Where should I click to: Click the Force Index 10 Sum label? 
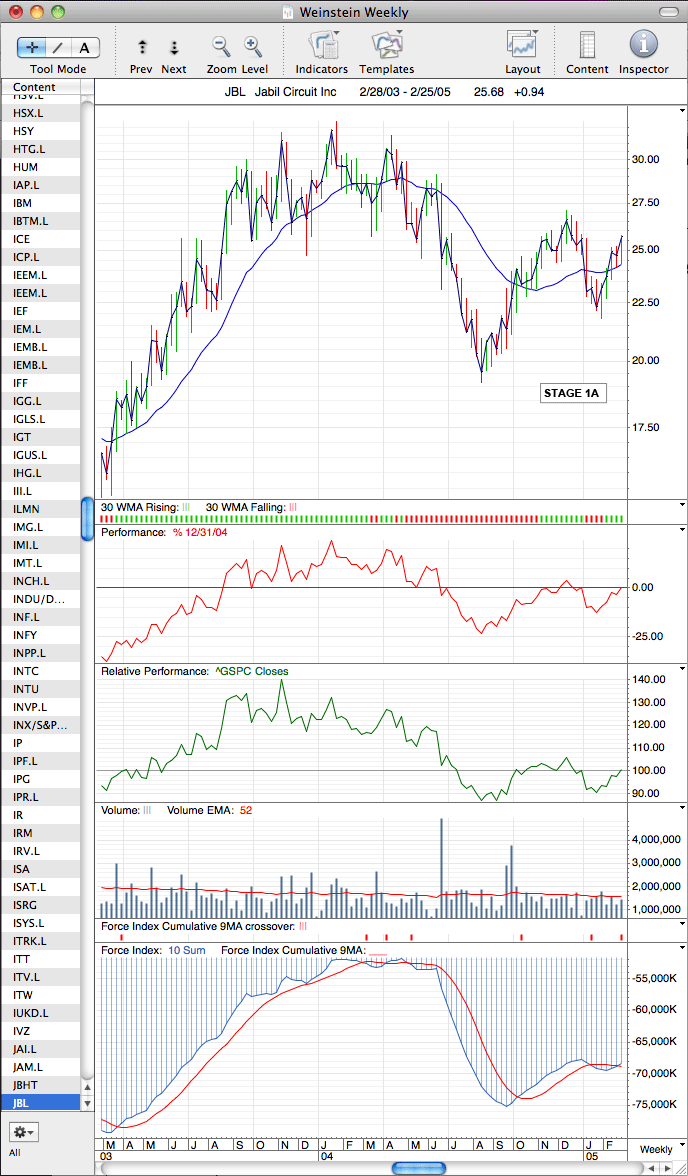pos(186,950)
